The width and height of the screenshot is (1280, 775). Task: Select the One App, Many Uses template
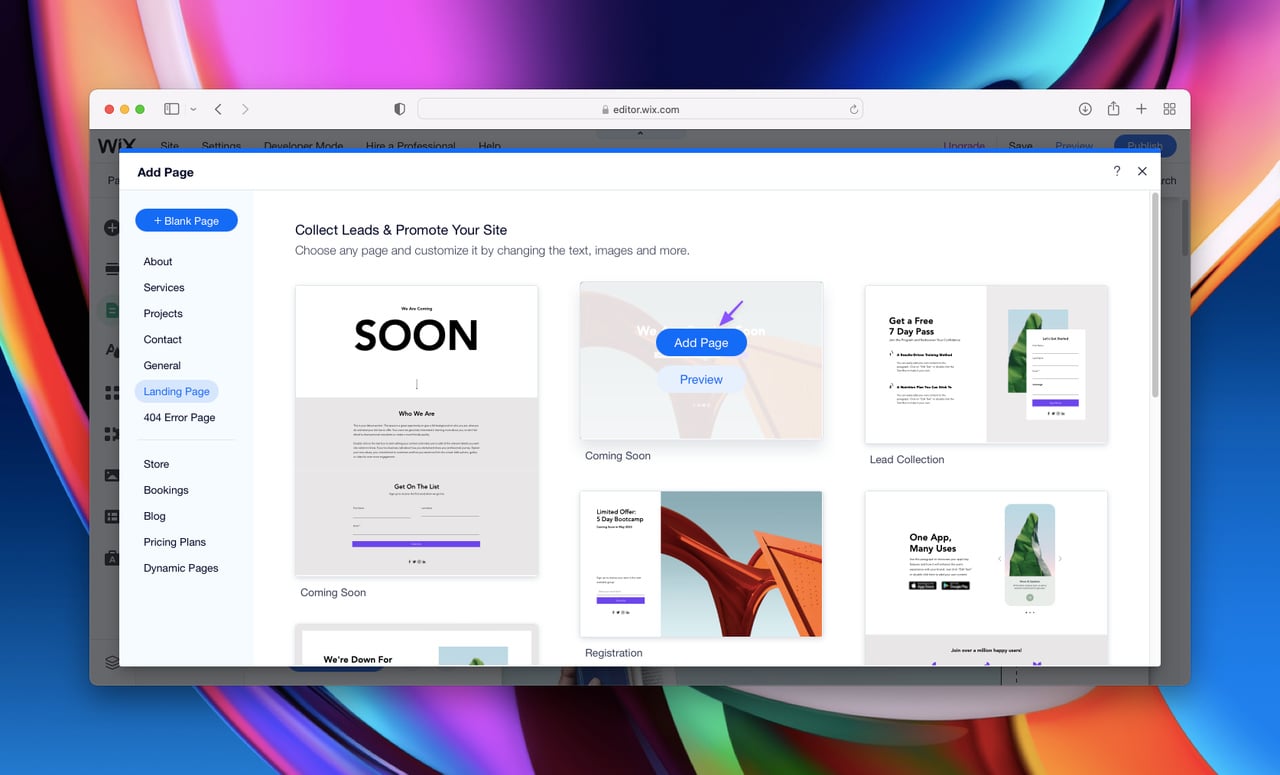point(986,578)
